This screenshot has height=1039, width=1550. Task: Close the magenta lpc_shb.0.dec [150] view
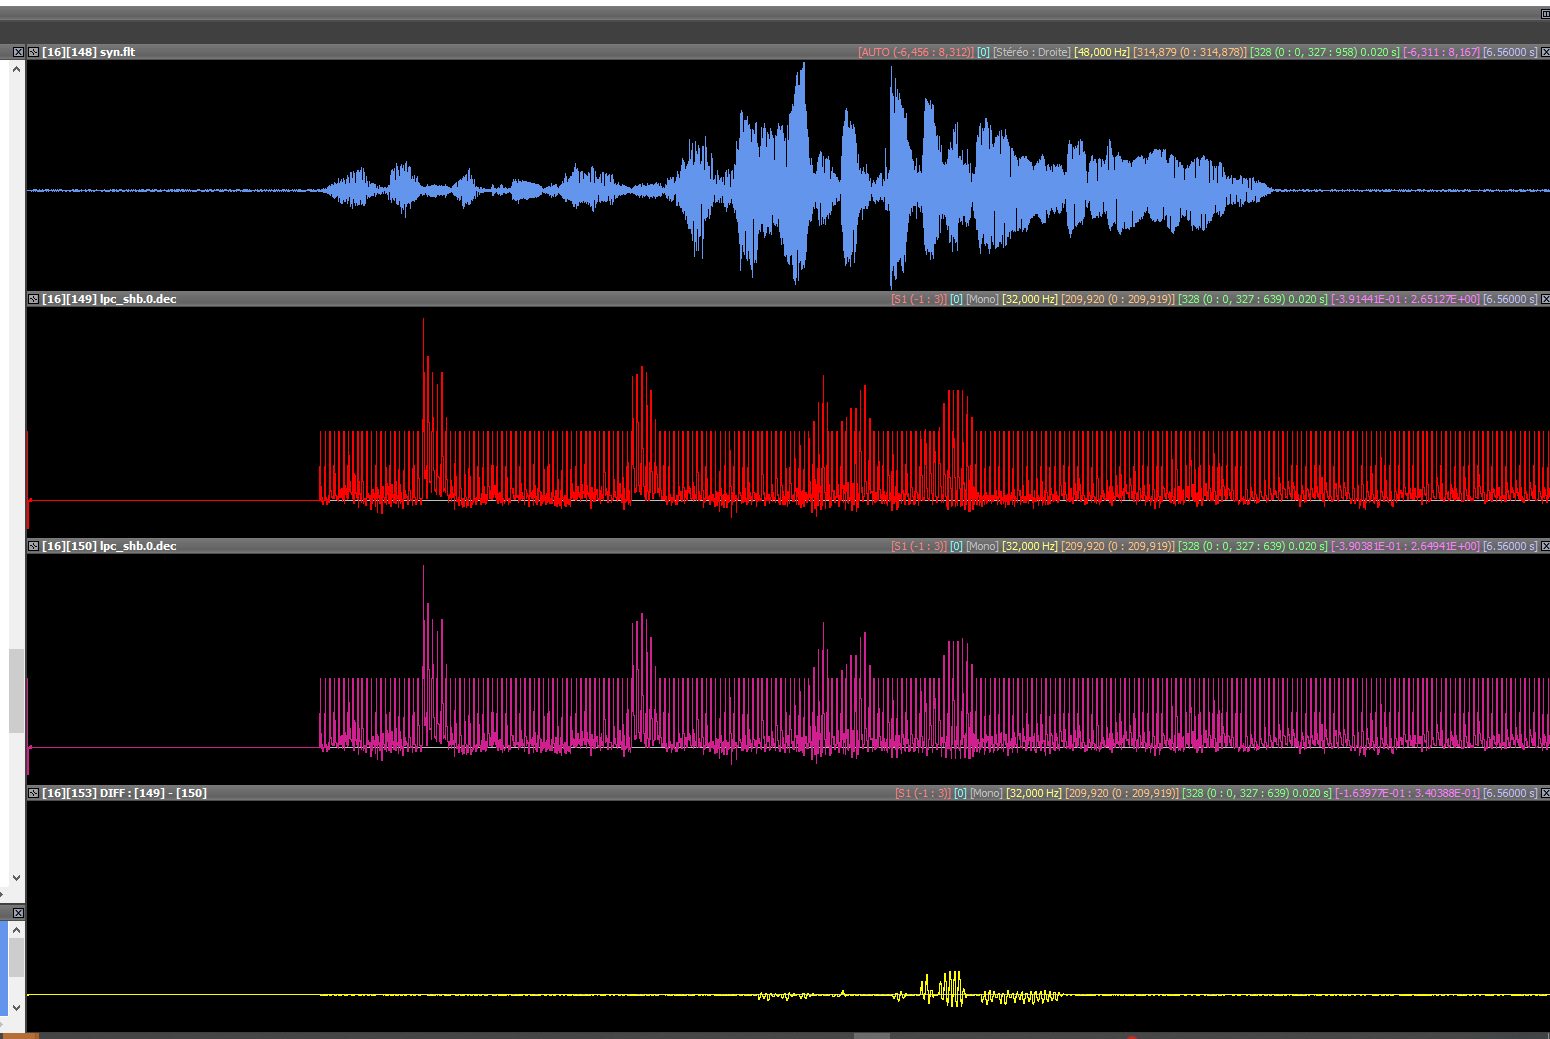pos(1544,546)
